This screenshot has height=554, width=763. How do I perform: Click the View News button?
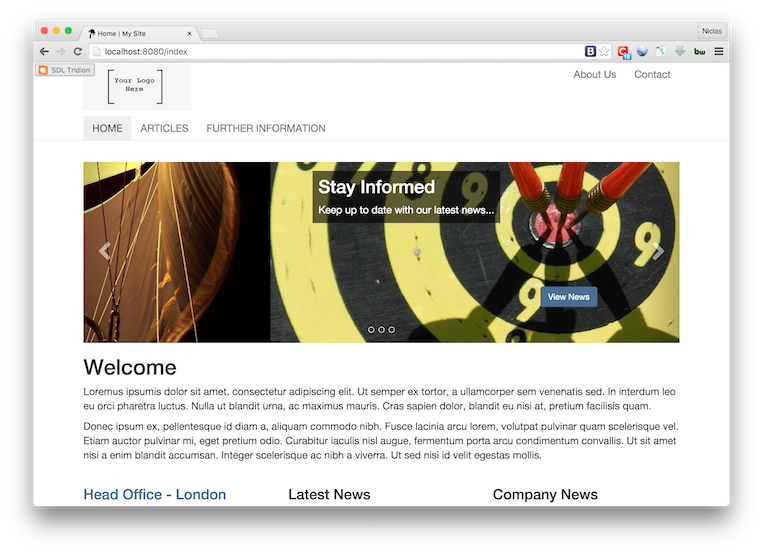pos(568,296)
